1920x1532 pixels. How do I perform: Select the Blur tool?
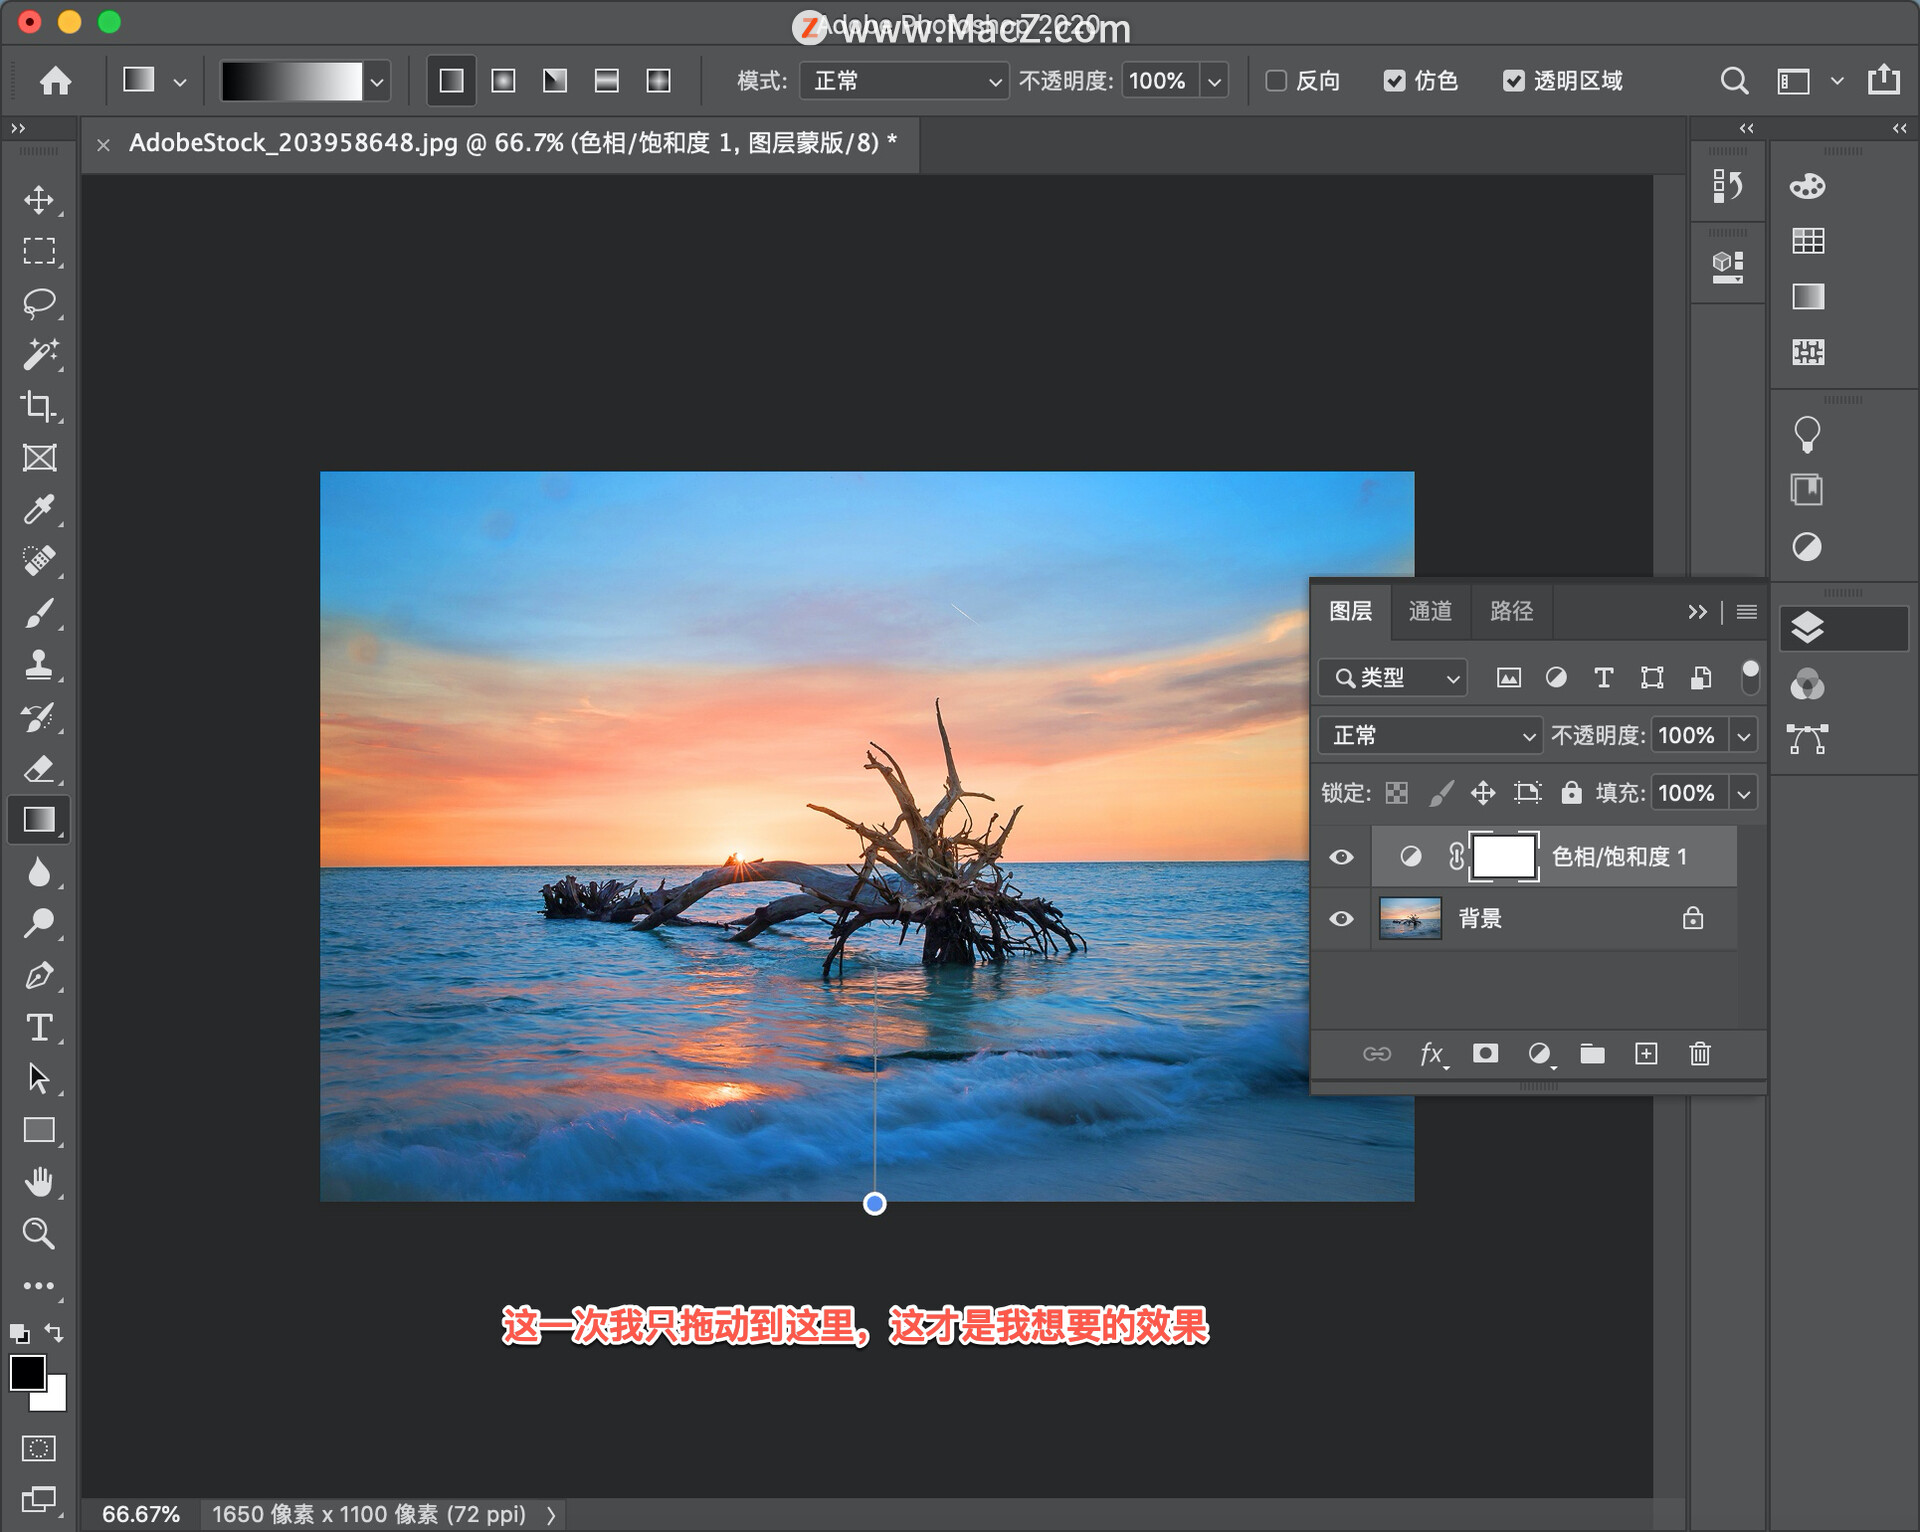[x=39, y=872]
